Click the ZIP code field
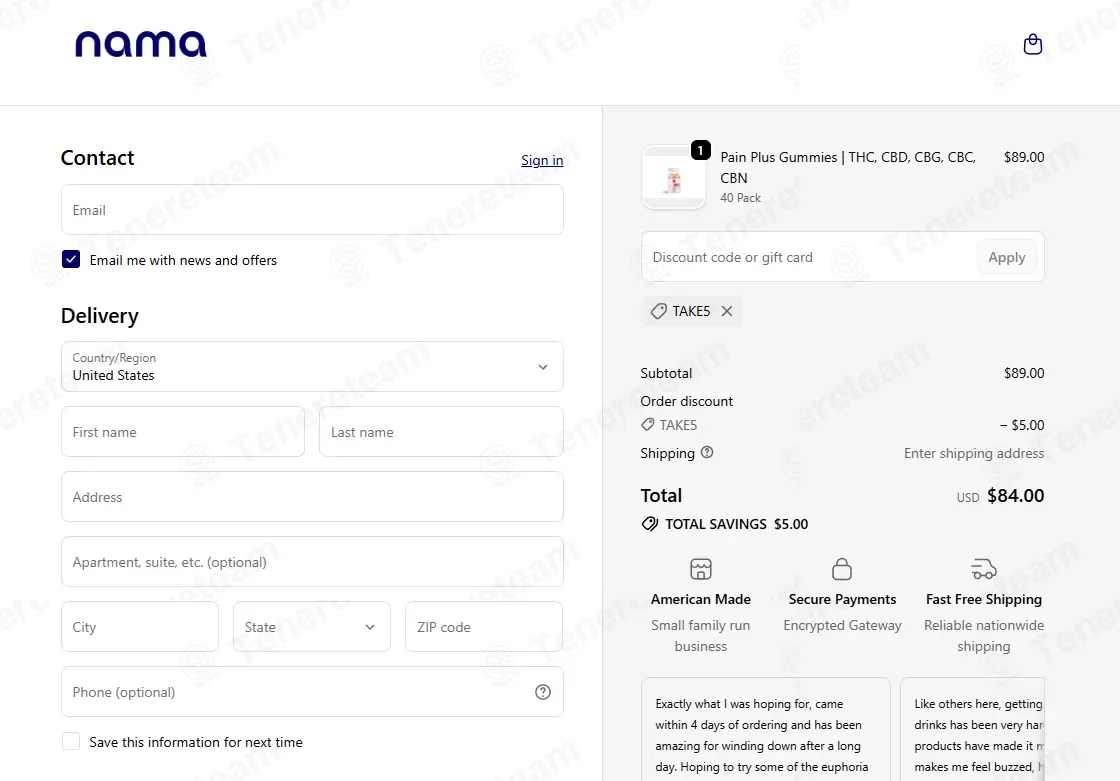The height and width of the screenshot is (781, 1120). click(x=484, y=627)
